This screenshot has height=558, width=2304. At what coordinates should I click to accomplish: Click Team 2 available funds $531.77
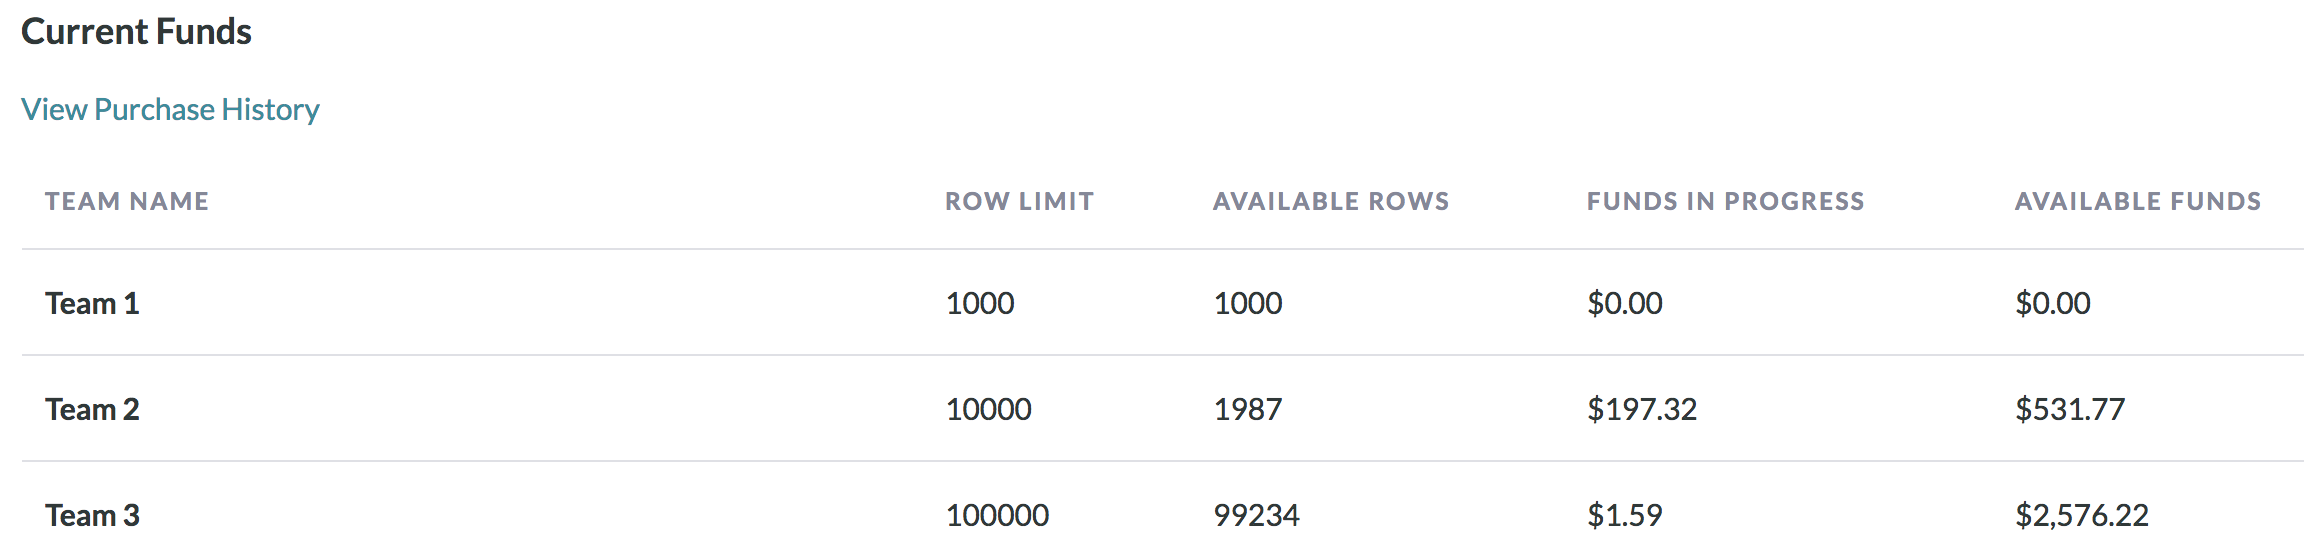coord(2070,409)
